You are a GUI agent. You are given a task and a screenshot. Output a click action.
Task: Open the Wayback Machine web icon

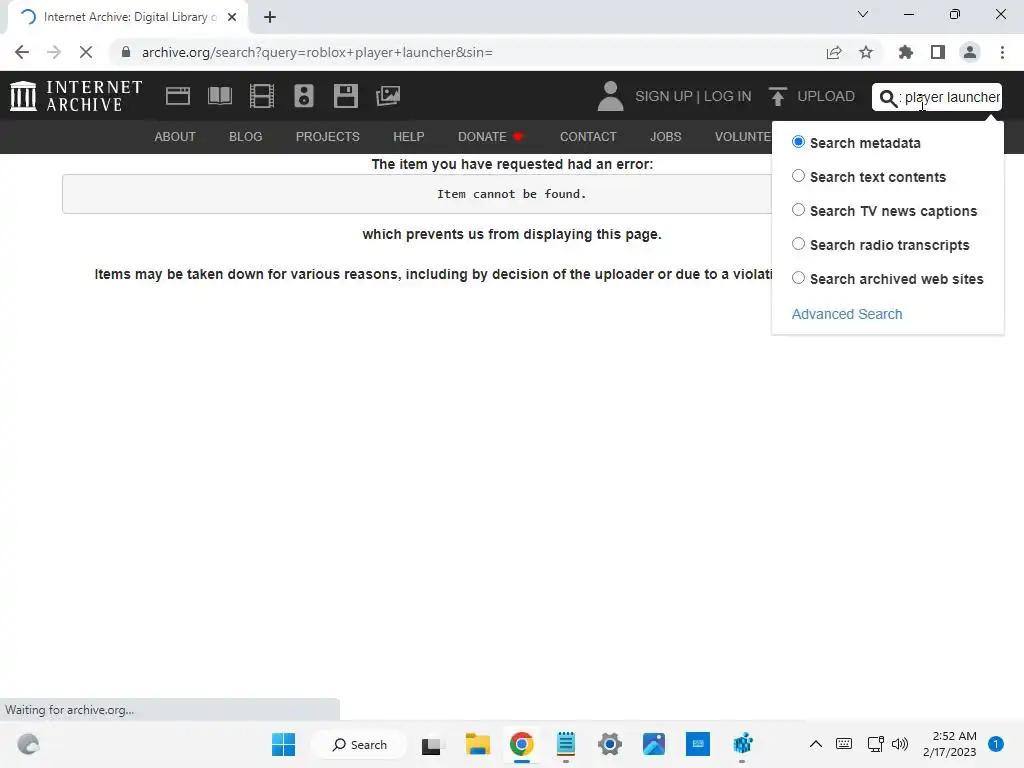click(178, 96)
